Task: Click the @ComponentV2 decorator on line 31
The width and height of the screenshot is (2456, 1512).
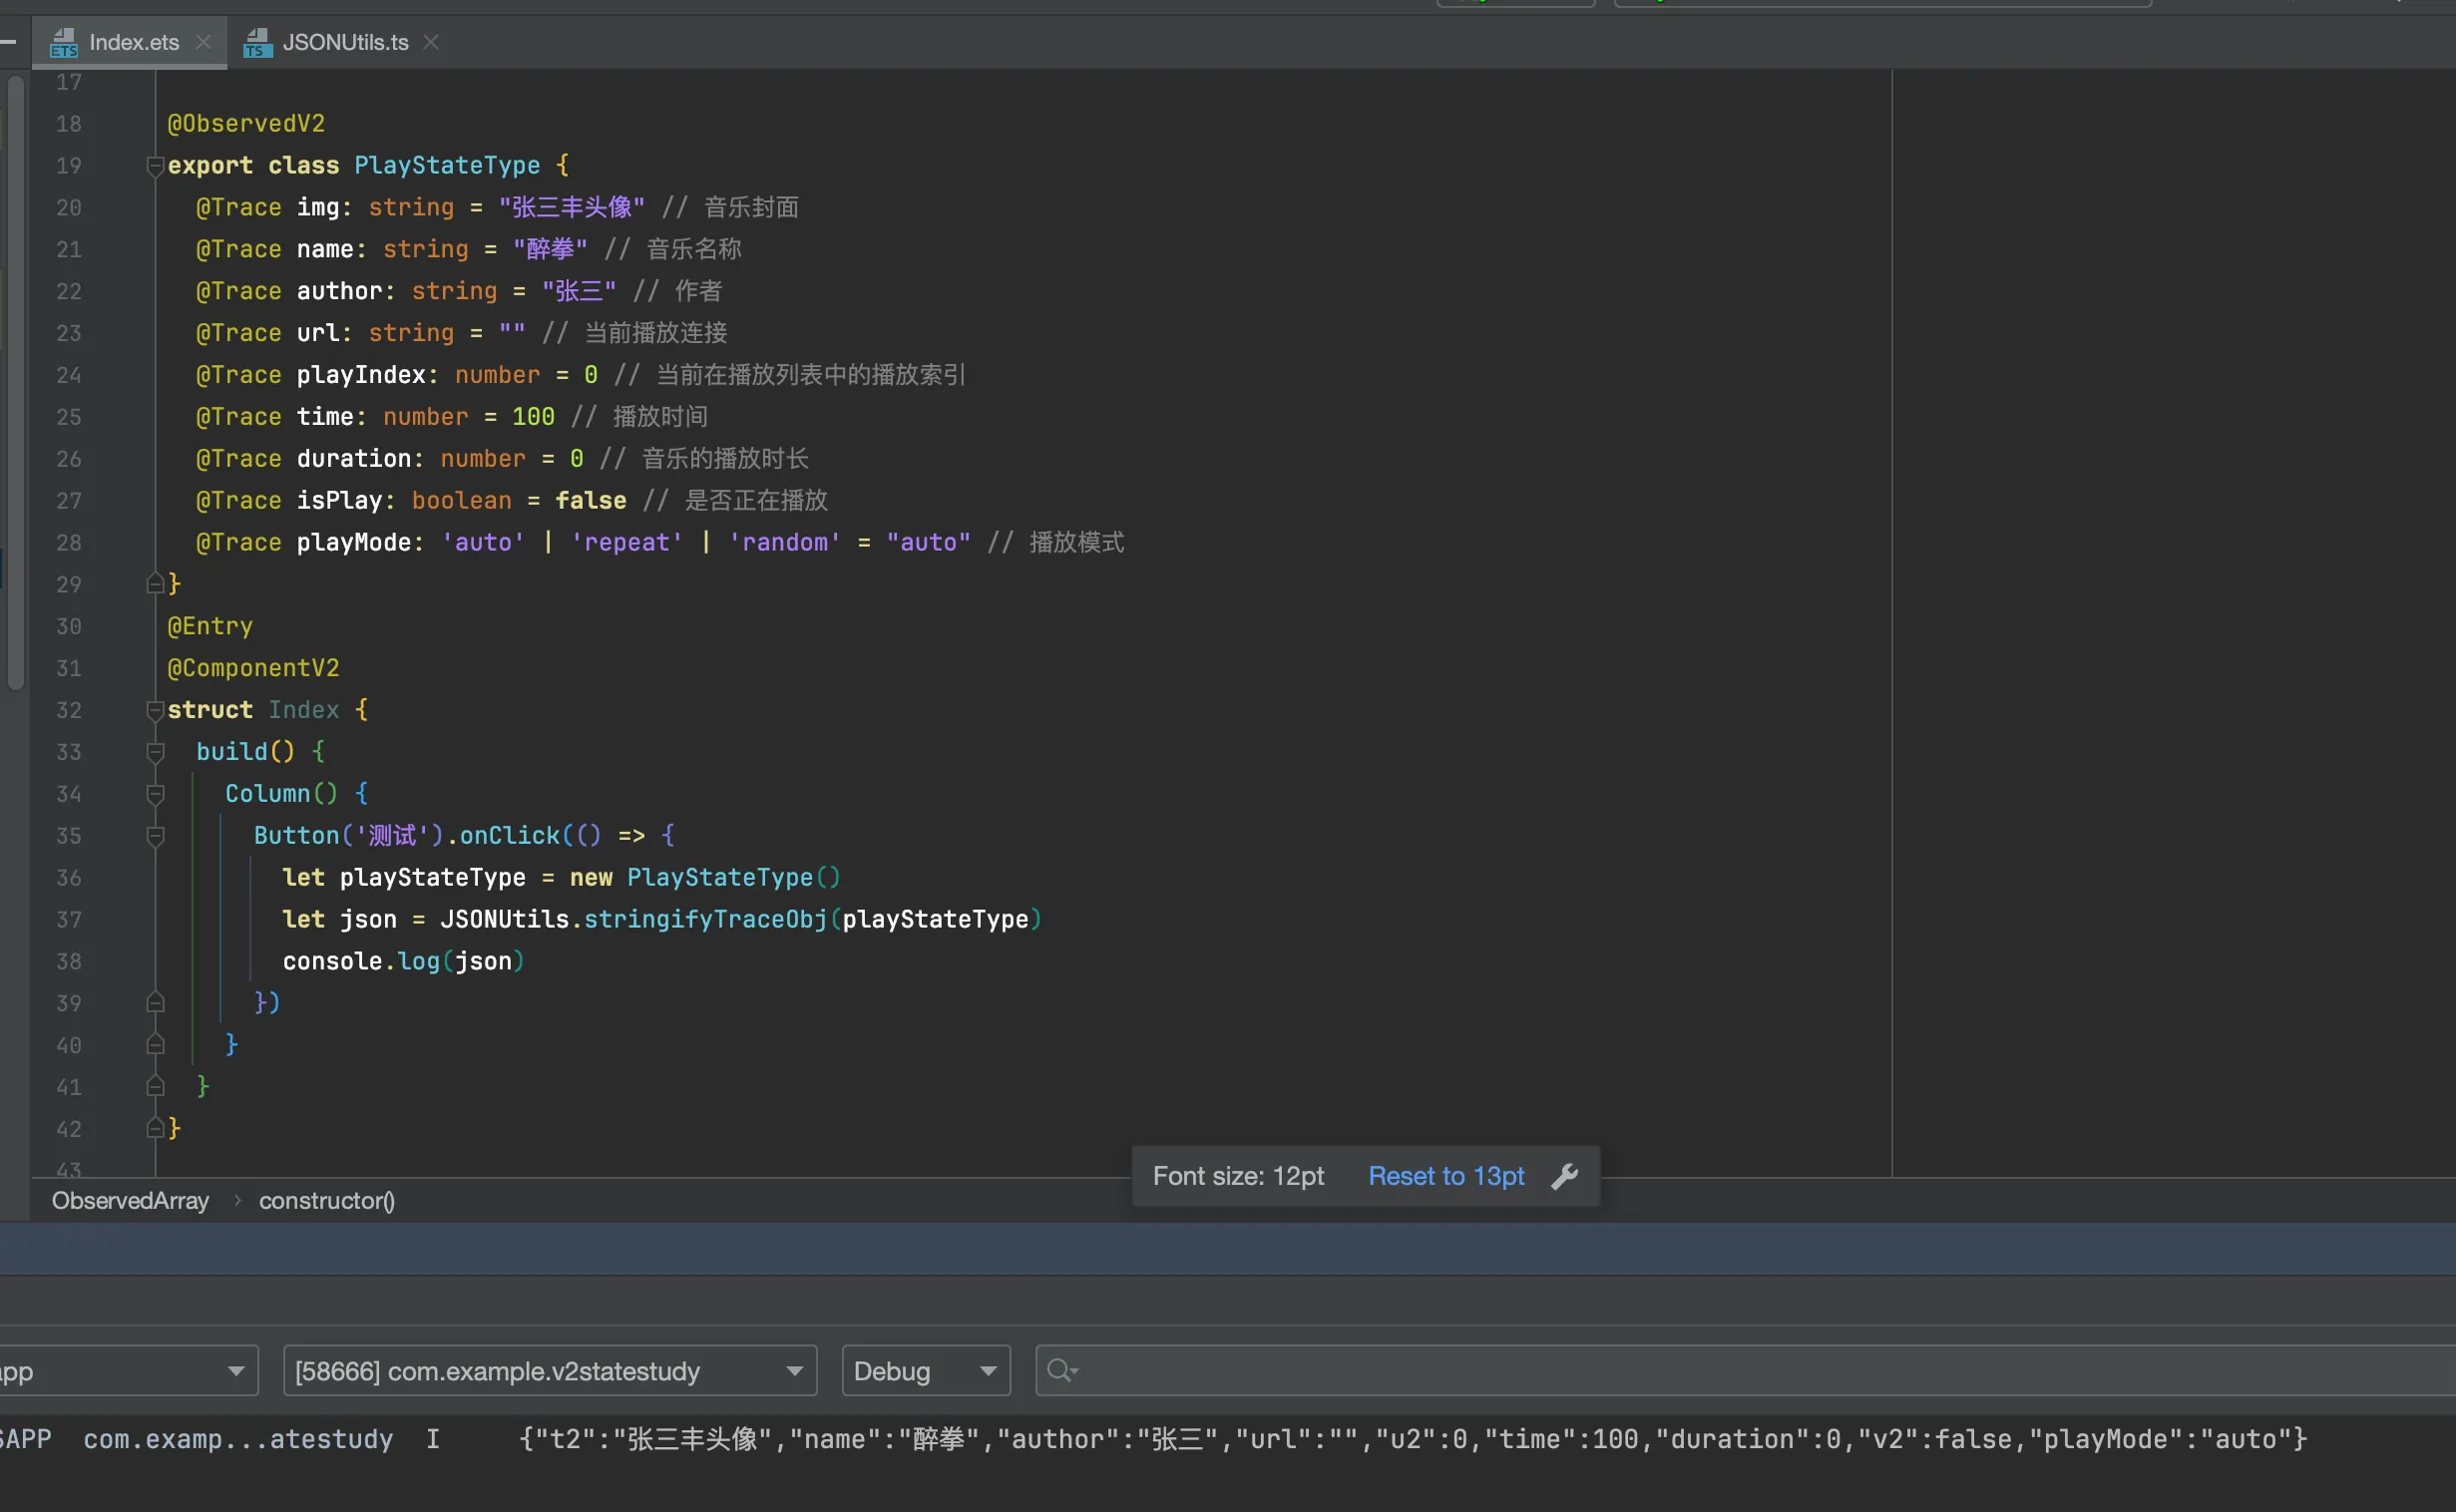Action: click(253, 669)
